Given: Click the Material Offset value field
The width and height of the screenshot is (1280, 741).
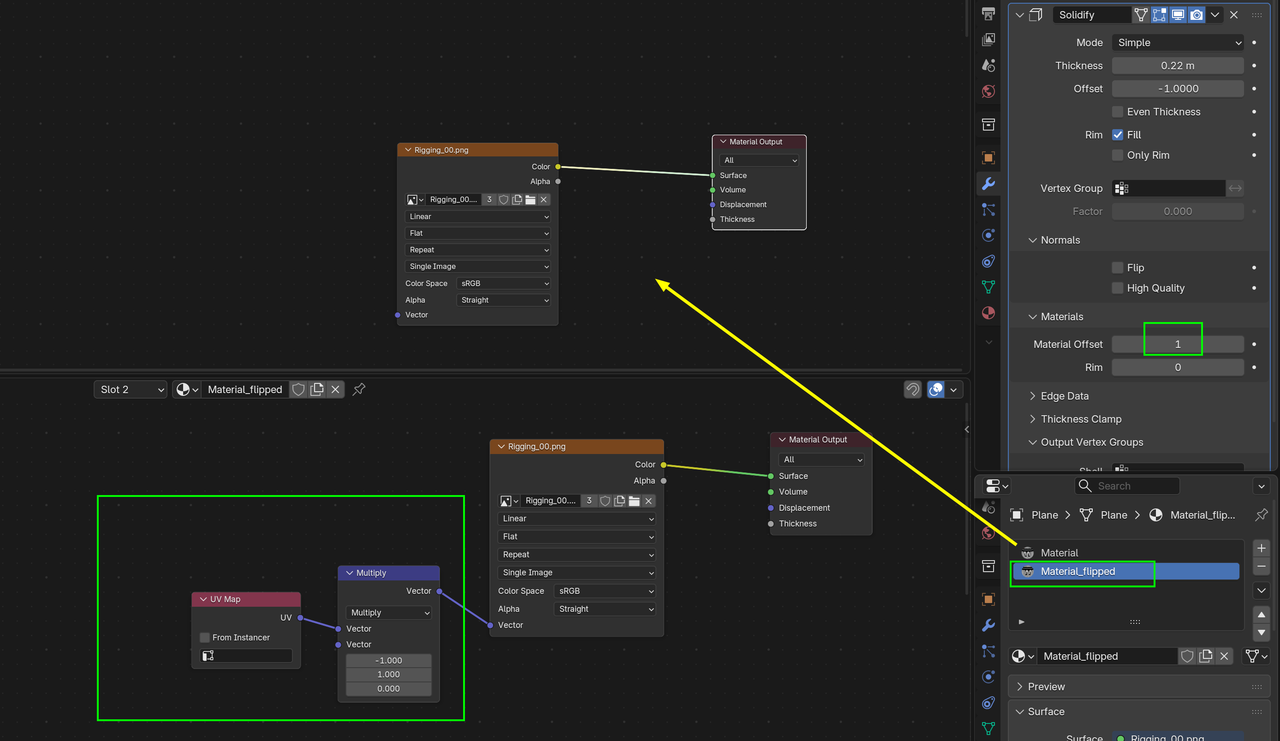Looking at the screenshot, I should click(x=1178, y=344).
